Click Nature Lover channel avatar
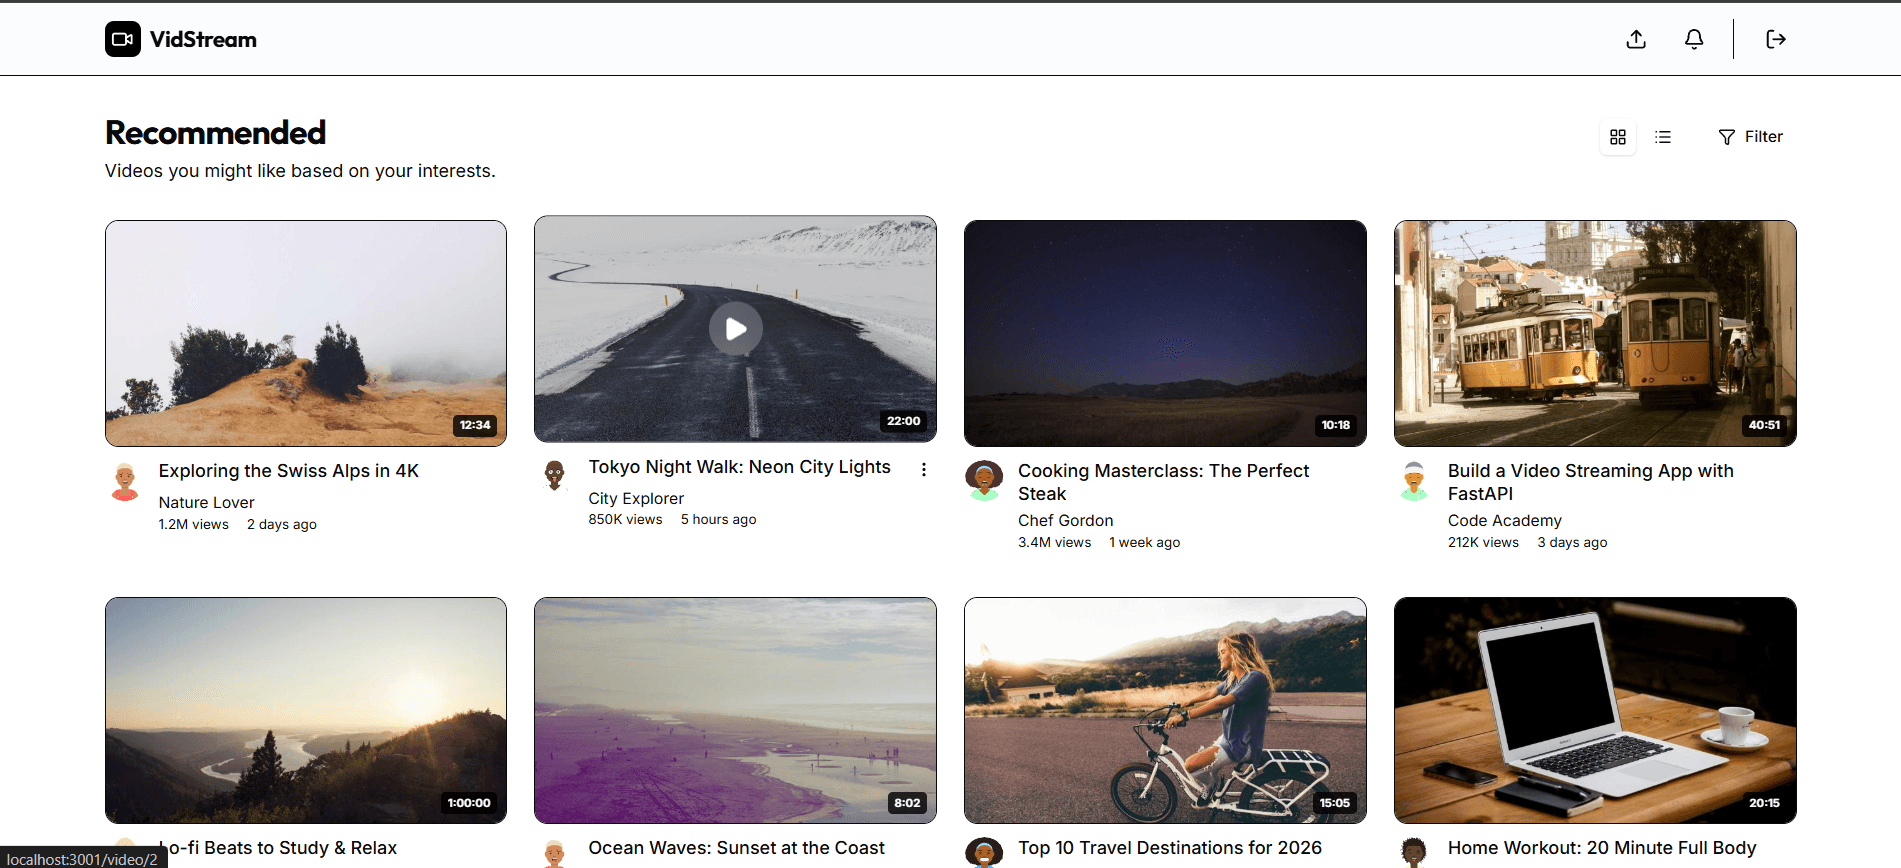1901x868 pixels. pos(125,481)
